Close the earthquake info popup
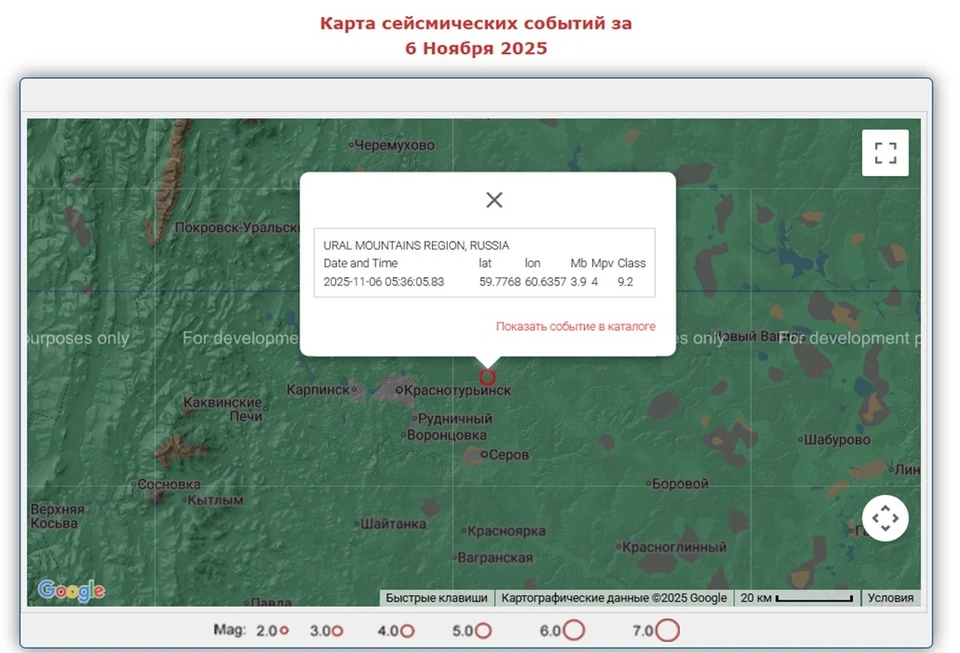The width and height of the screenshot is (960, 653). [494, 200]
